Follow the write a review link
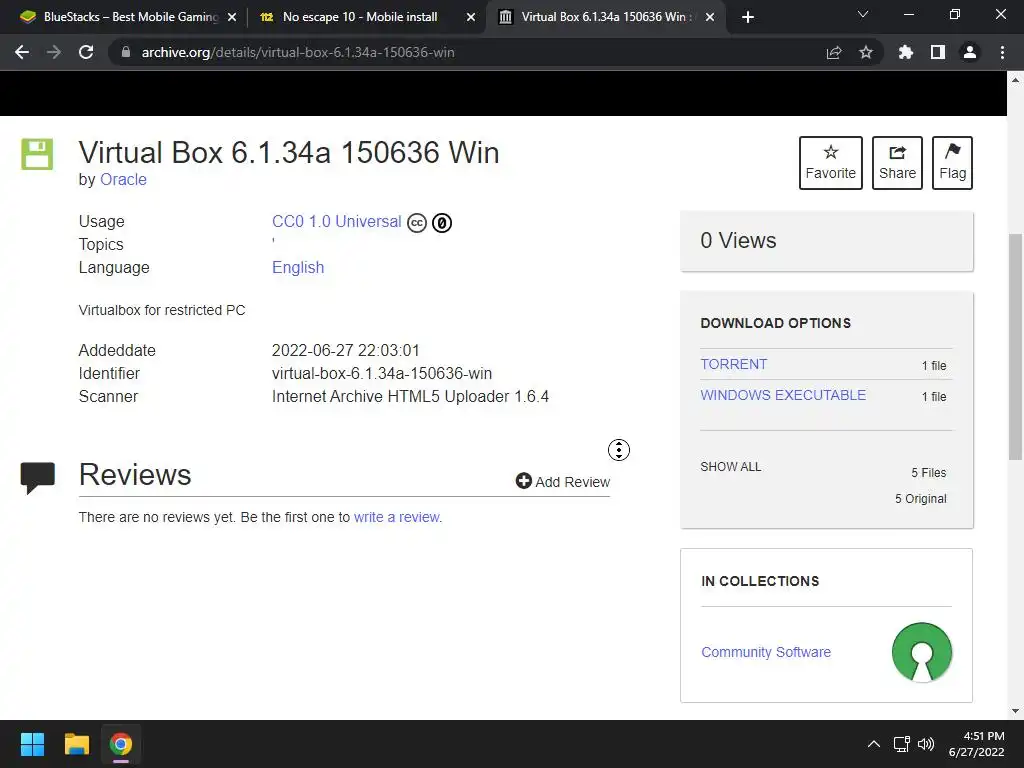 pos(396,517)
